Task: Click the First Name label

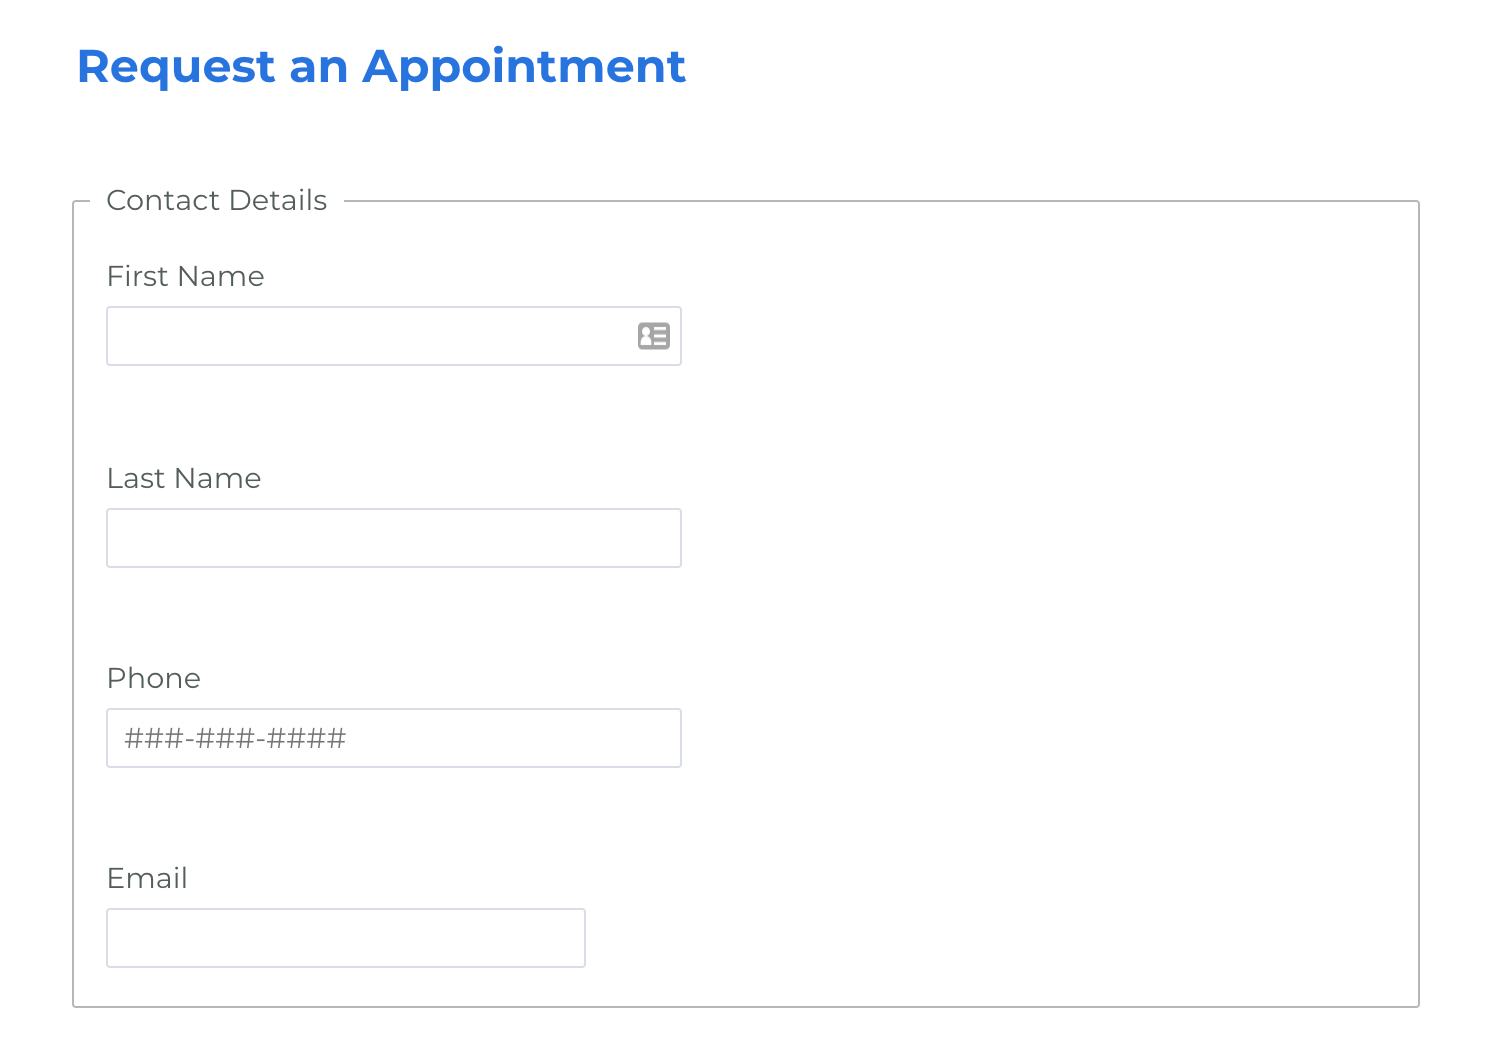Action: click(x=185, y=277)
